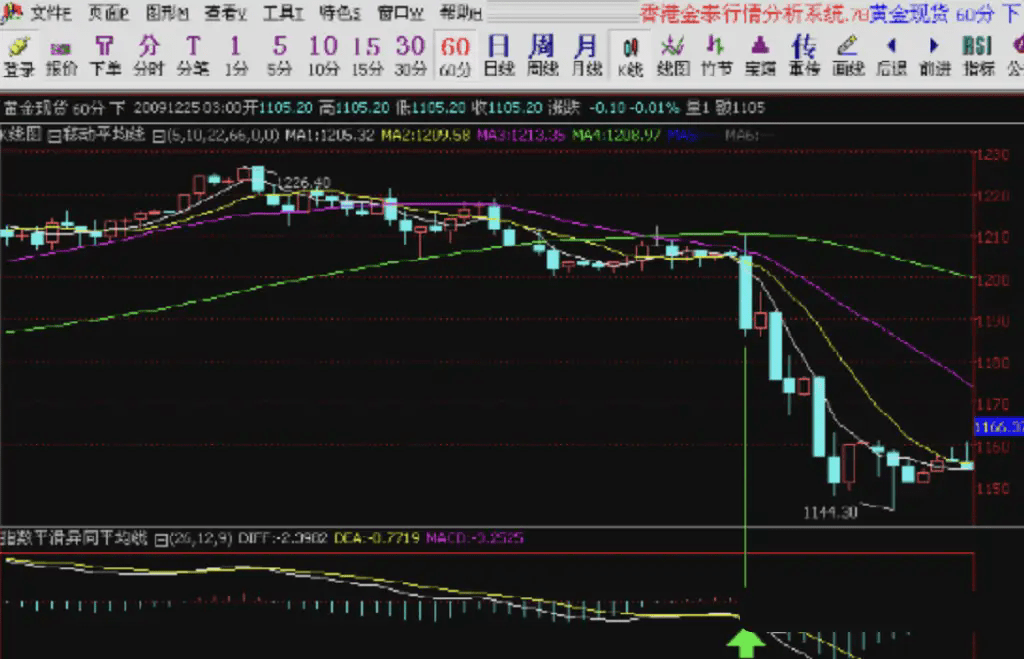This screenshot has height=659, width=1024.
Task: Click the 下单 order toolbar icon
Action: (x=104, y=56)
